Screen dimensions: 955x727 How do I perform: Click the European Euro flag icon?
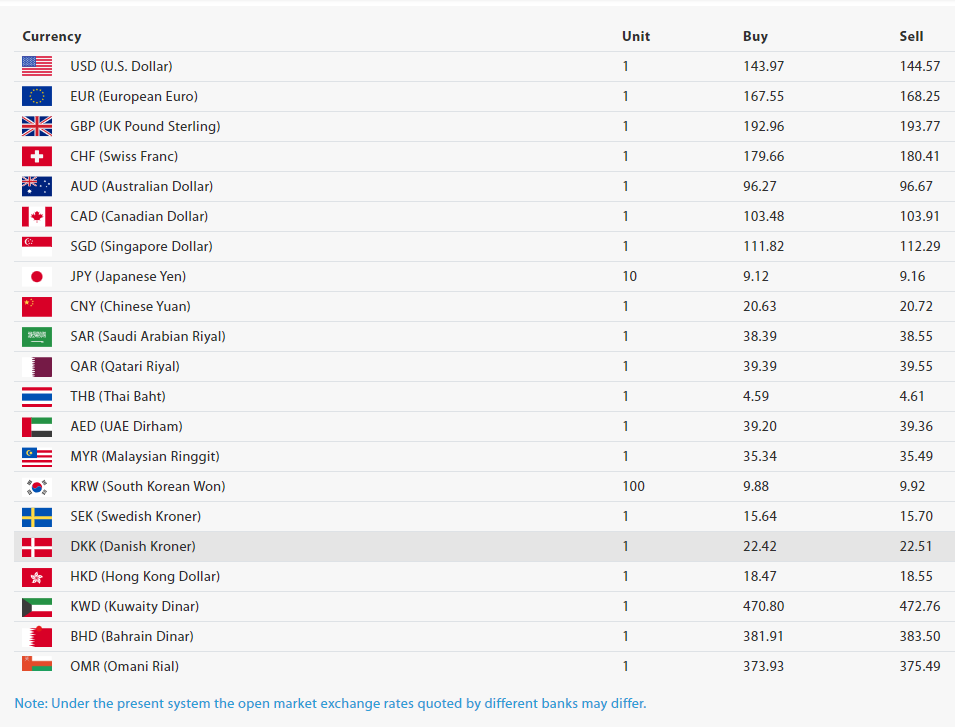click(x=37, y=96)
